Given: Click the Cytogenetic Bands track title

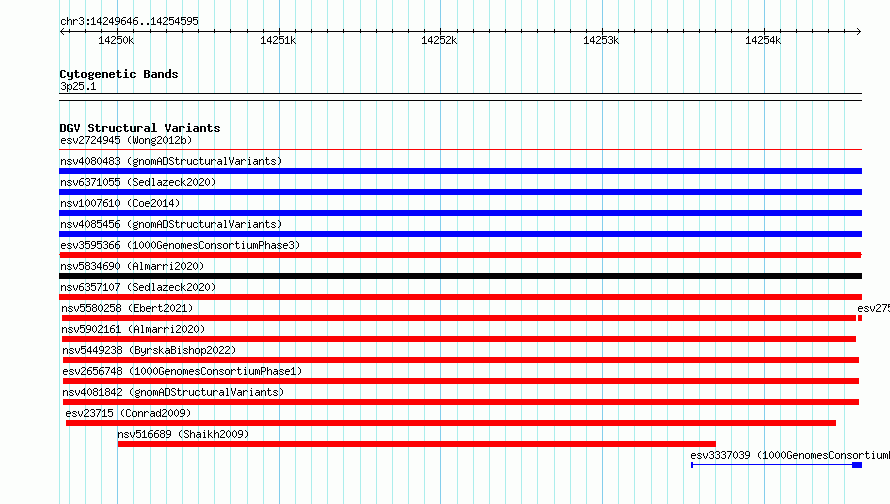Looking at the screenshot, I should click(119, 74).
